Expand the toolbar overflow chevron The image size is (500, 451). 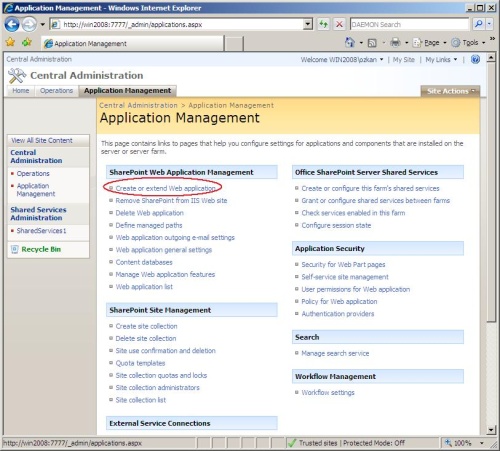(x=492, y=39)
